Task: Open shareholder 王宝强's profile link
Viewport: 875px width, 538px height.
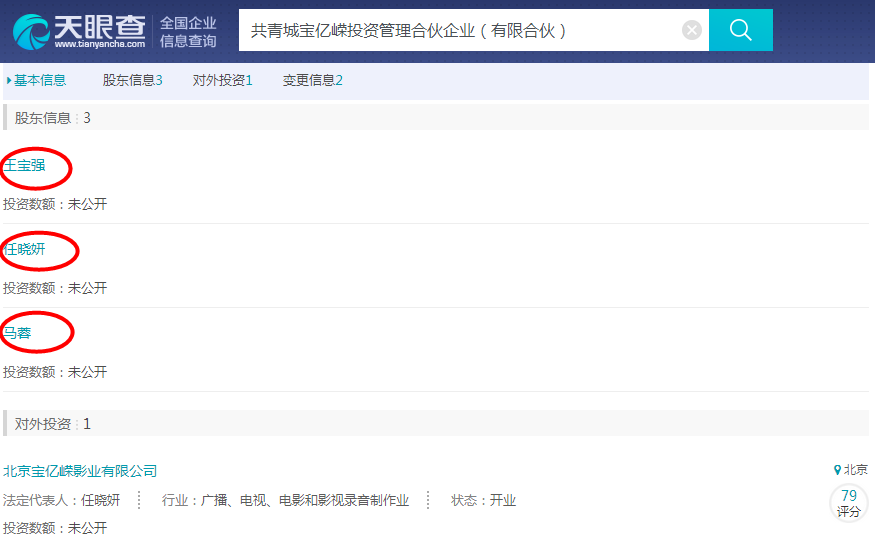Action: pos(24,165)
